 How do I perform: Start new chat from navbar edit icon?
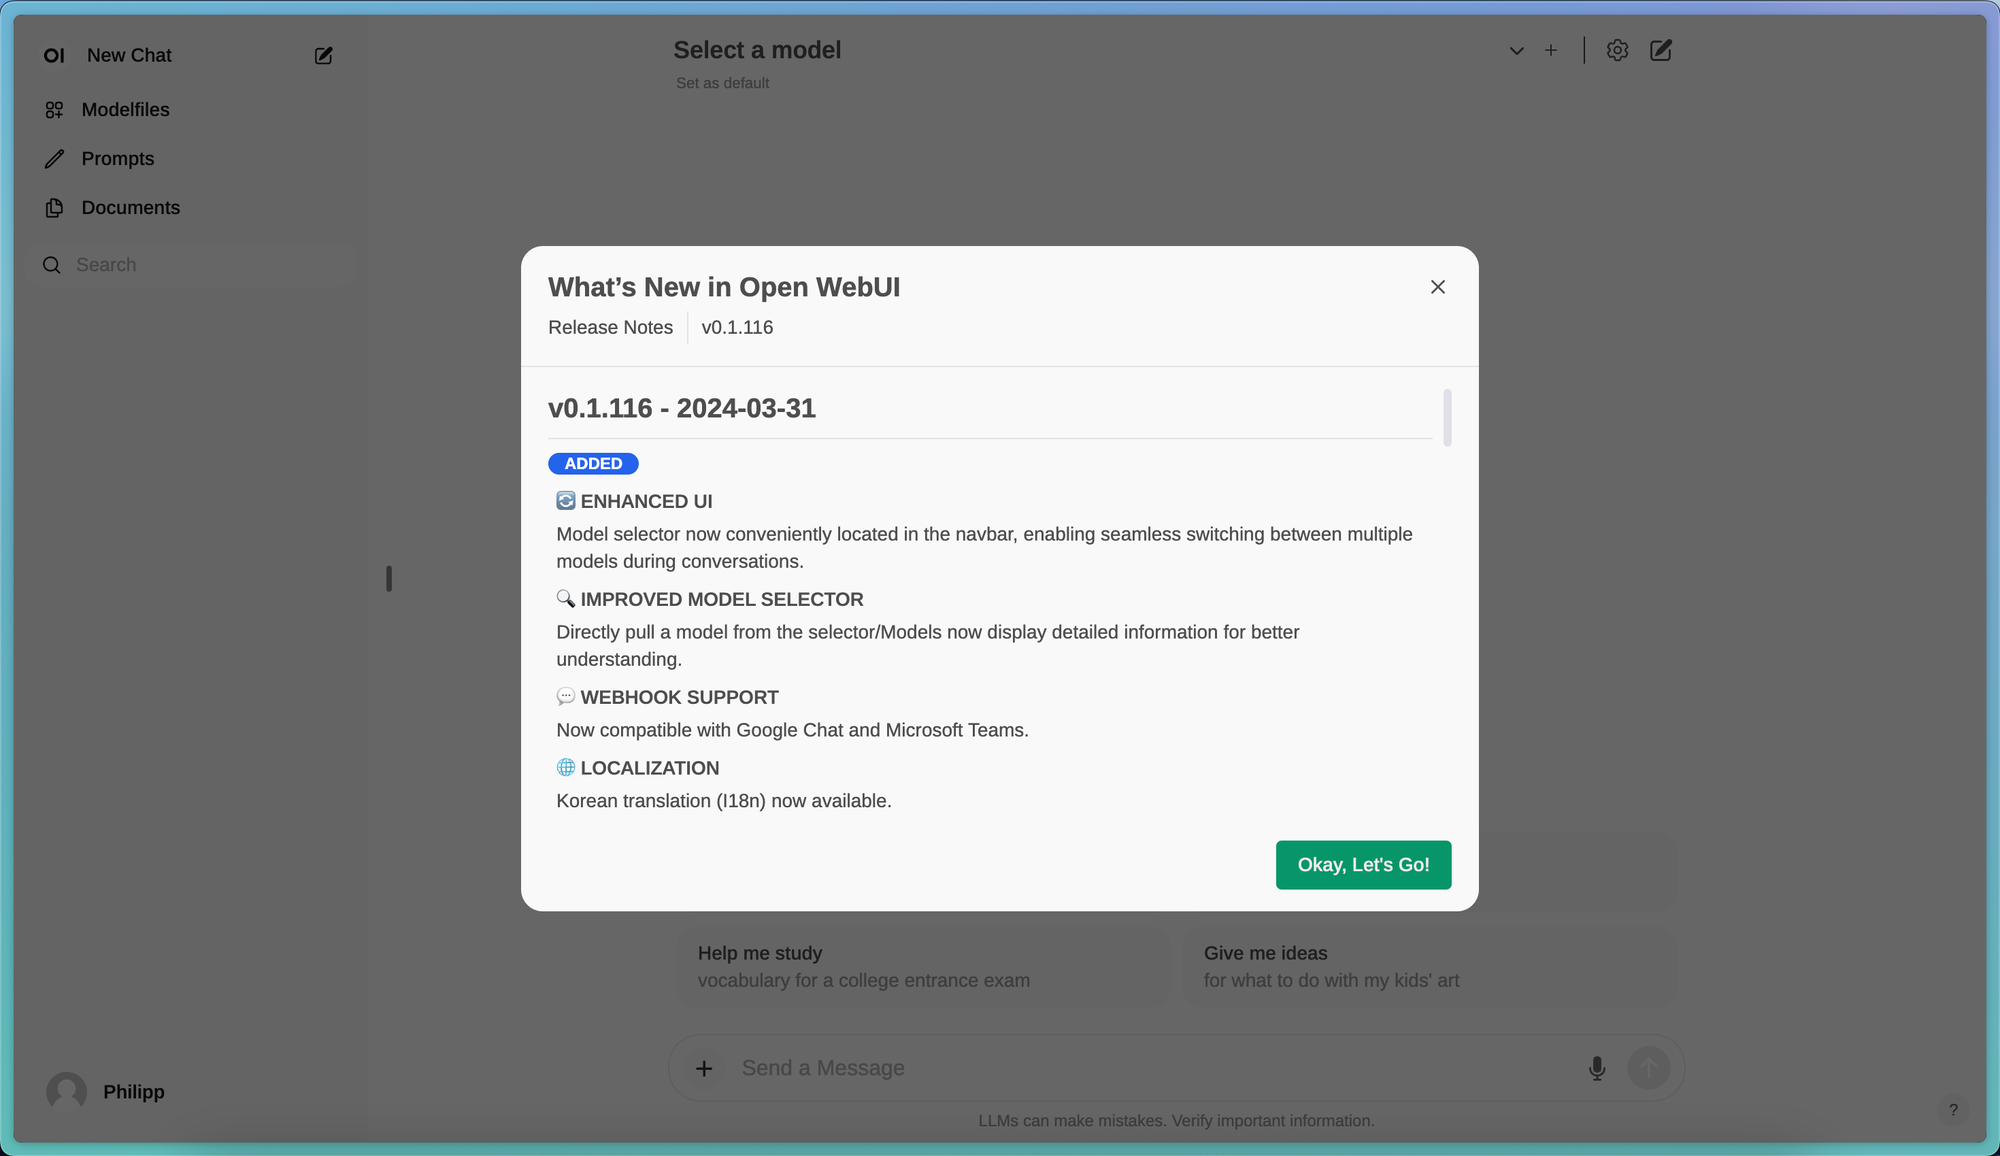[x=1661, y=50]
